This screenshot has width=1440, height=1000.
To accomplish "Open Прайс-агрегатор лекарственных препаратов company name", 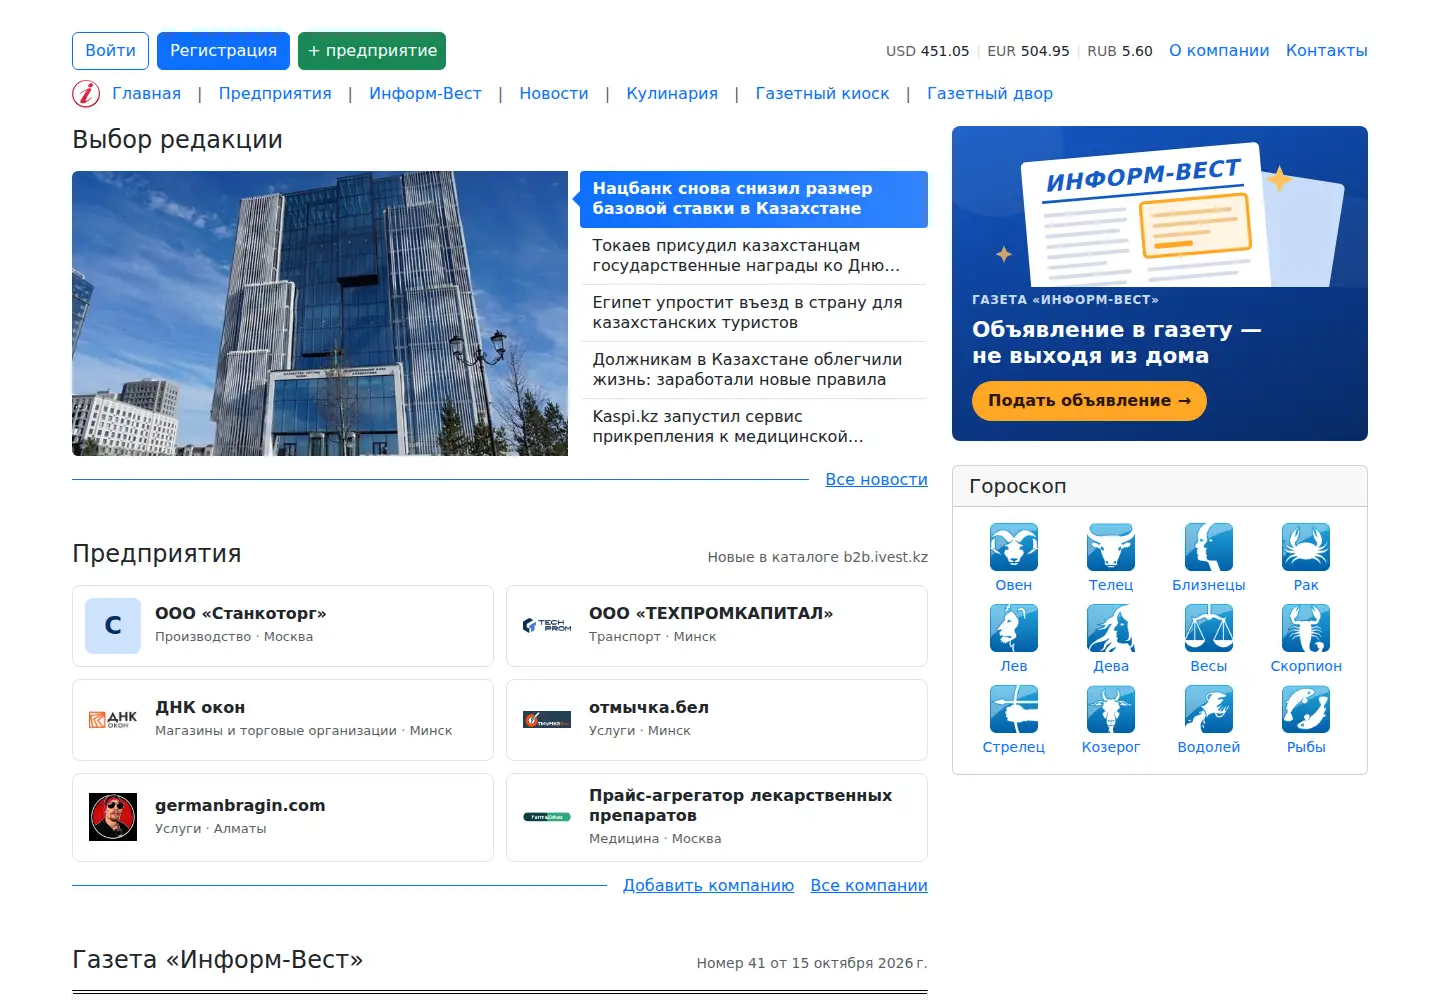I will click(740, 805).
